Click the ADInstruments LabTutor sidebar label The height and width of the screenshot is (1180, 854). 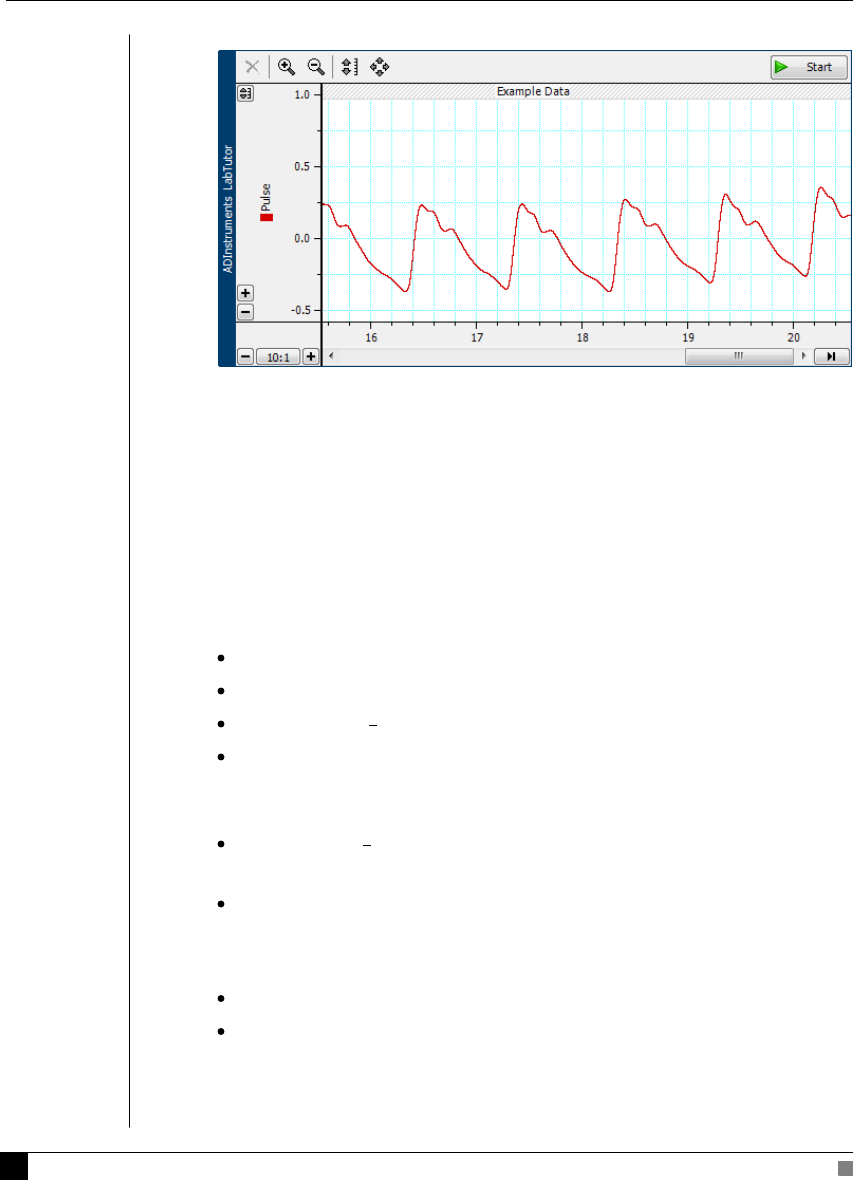[x=228, y=208]
